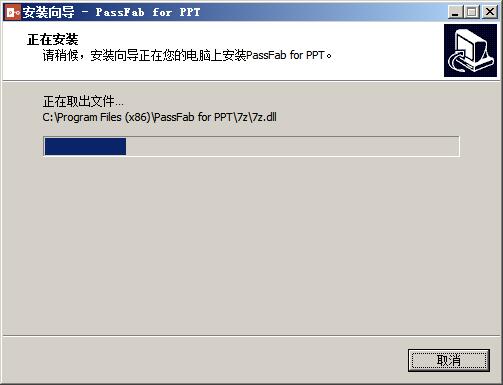Click the PassFab for PPT text in the title bar
The width and height of the screenshot is (503, 385).
148,12
